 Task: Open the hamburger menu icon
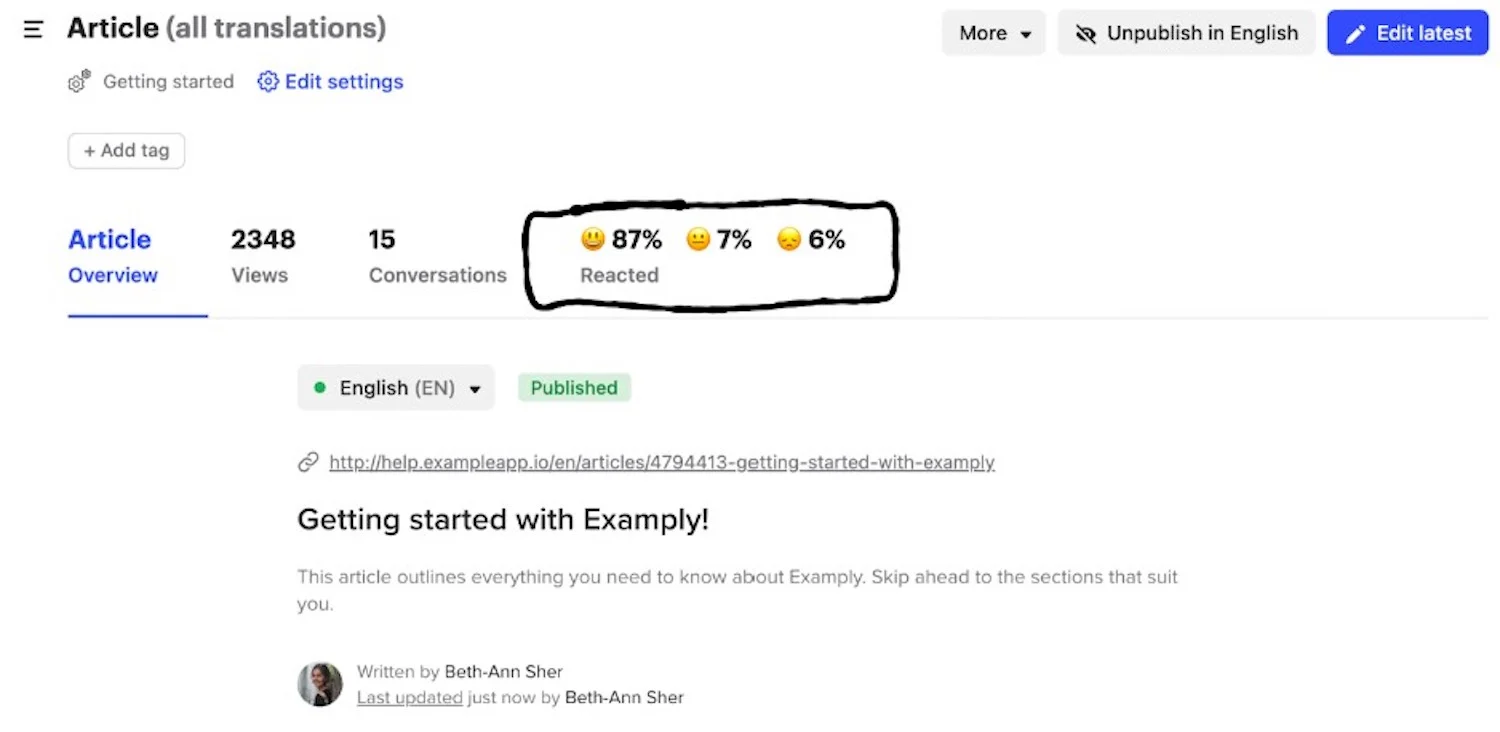click(33, 29)
